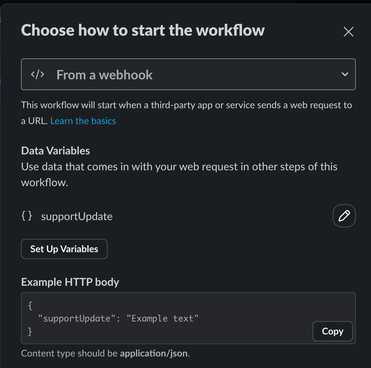The width and height of the screenshot is (371, 368).
Task: Select the supportUpdate variable name in the list
Action: (77, 216)
